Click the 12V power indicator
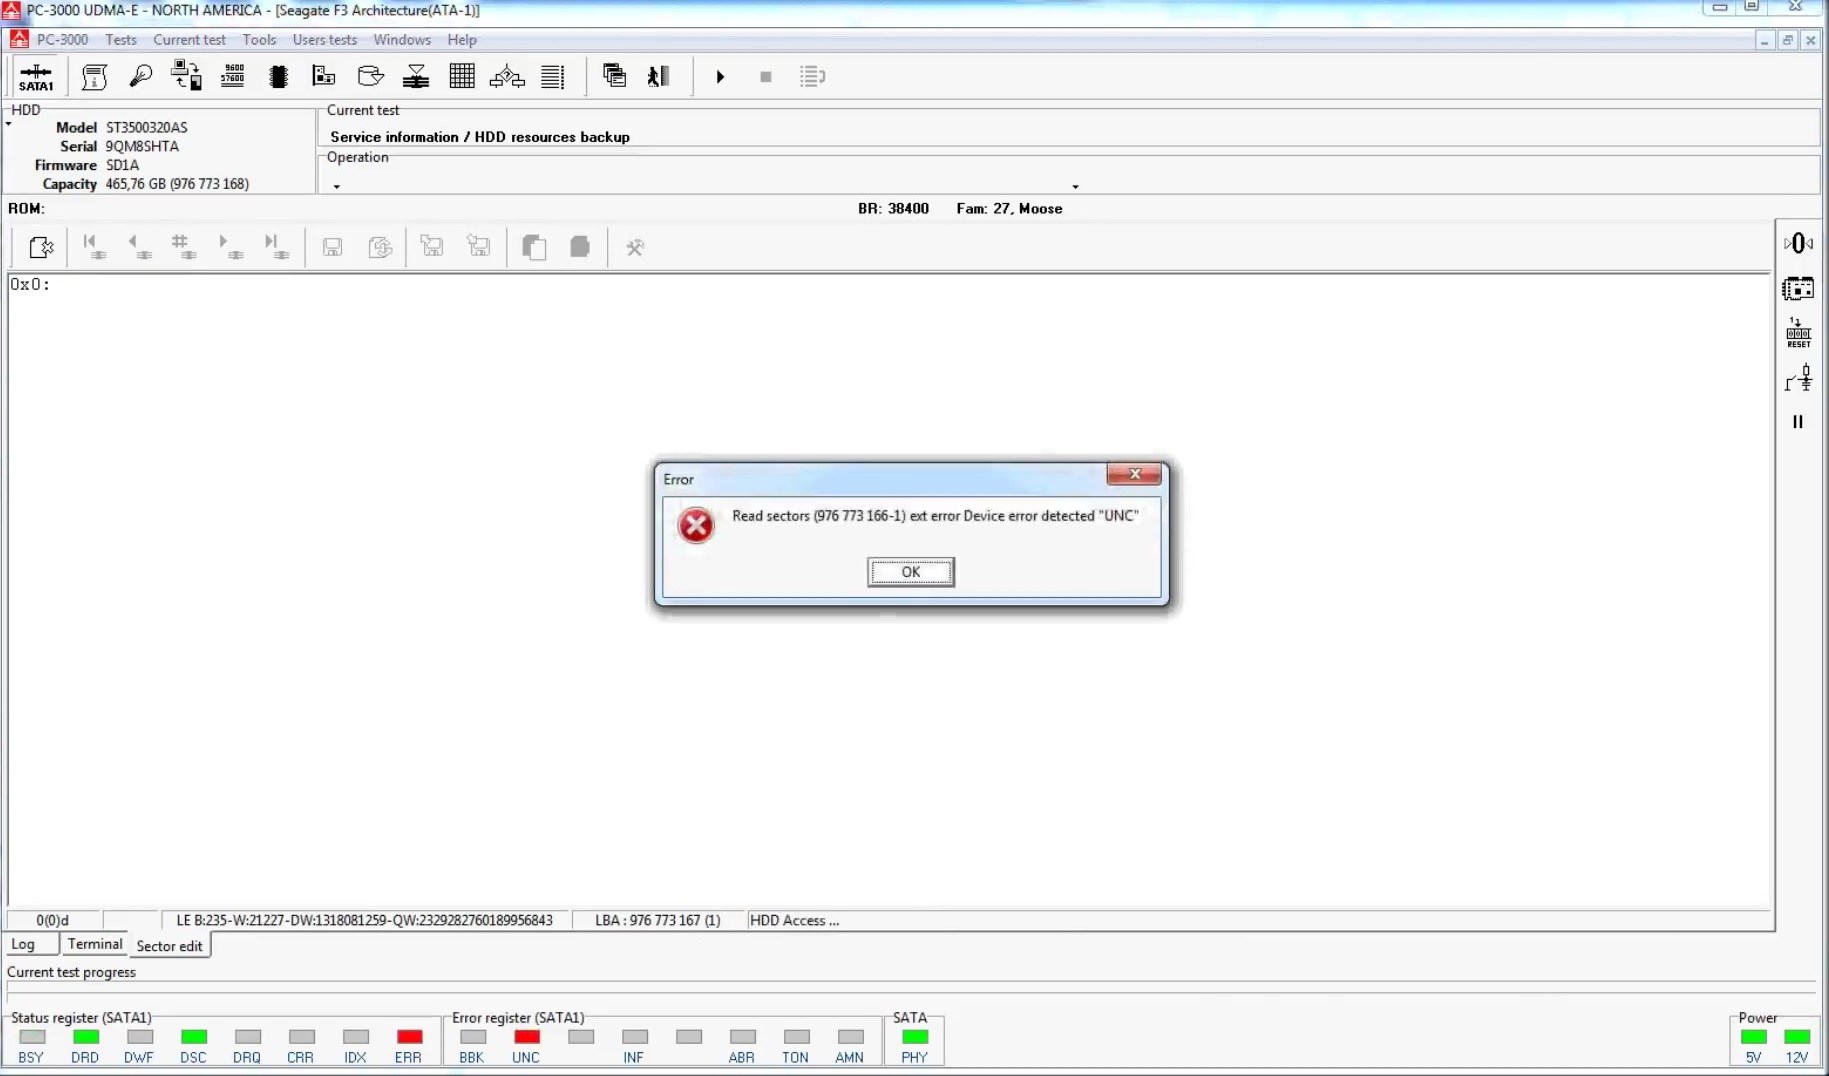Screen dimensions: 1829x1076 1797,1037
